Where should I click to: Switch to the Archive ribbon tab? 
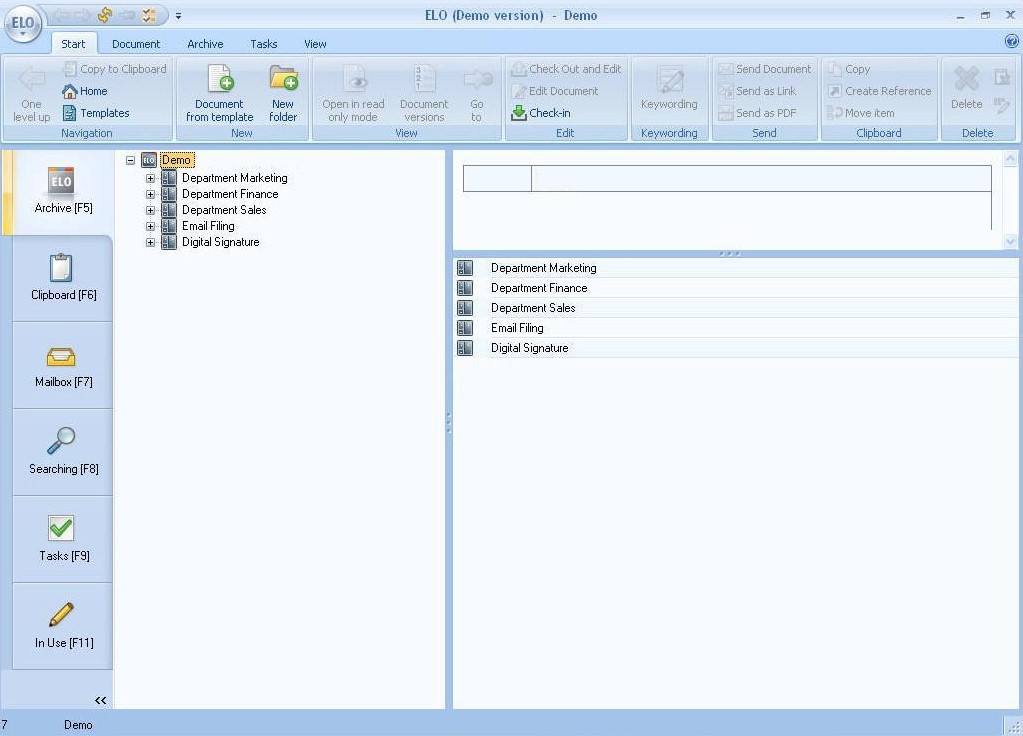pyautogui.click(x=205, y=43)
